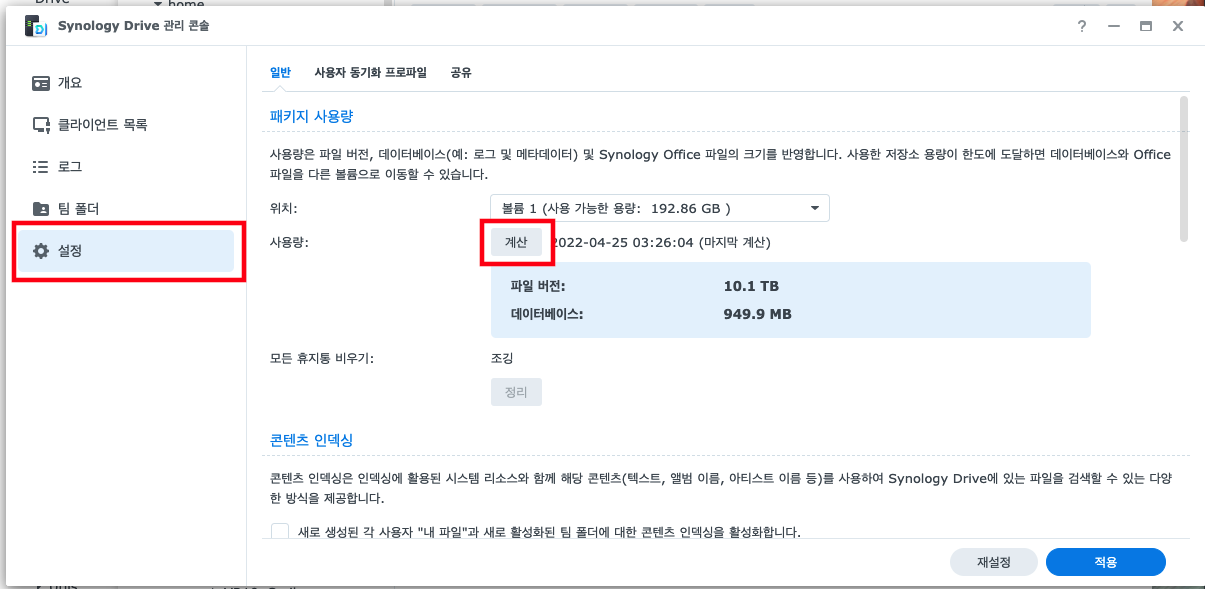Click the 모든 휴지통 비우기: label
Viewport: 1205px width, 589px height.
[x=322, y=358]
